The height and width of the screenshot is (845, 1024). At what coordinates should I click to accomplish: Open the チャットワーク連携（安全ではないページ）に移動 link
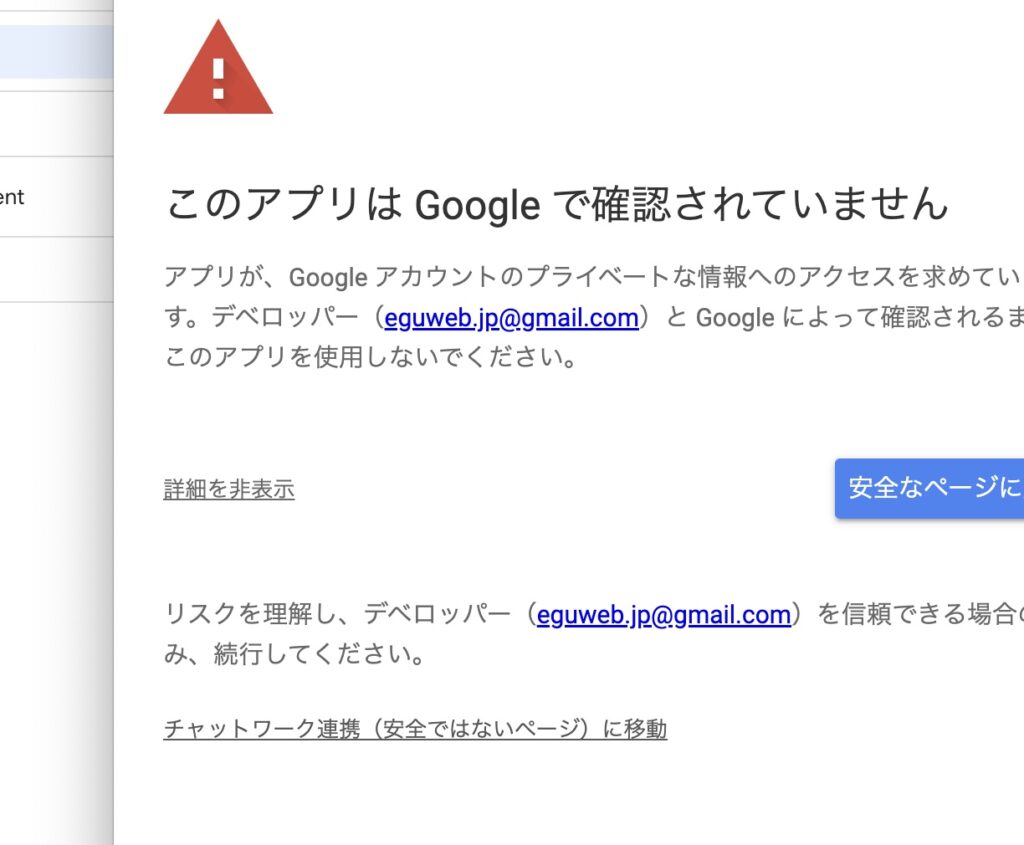tap(415, 729)
